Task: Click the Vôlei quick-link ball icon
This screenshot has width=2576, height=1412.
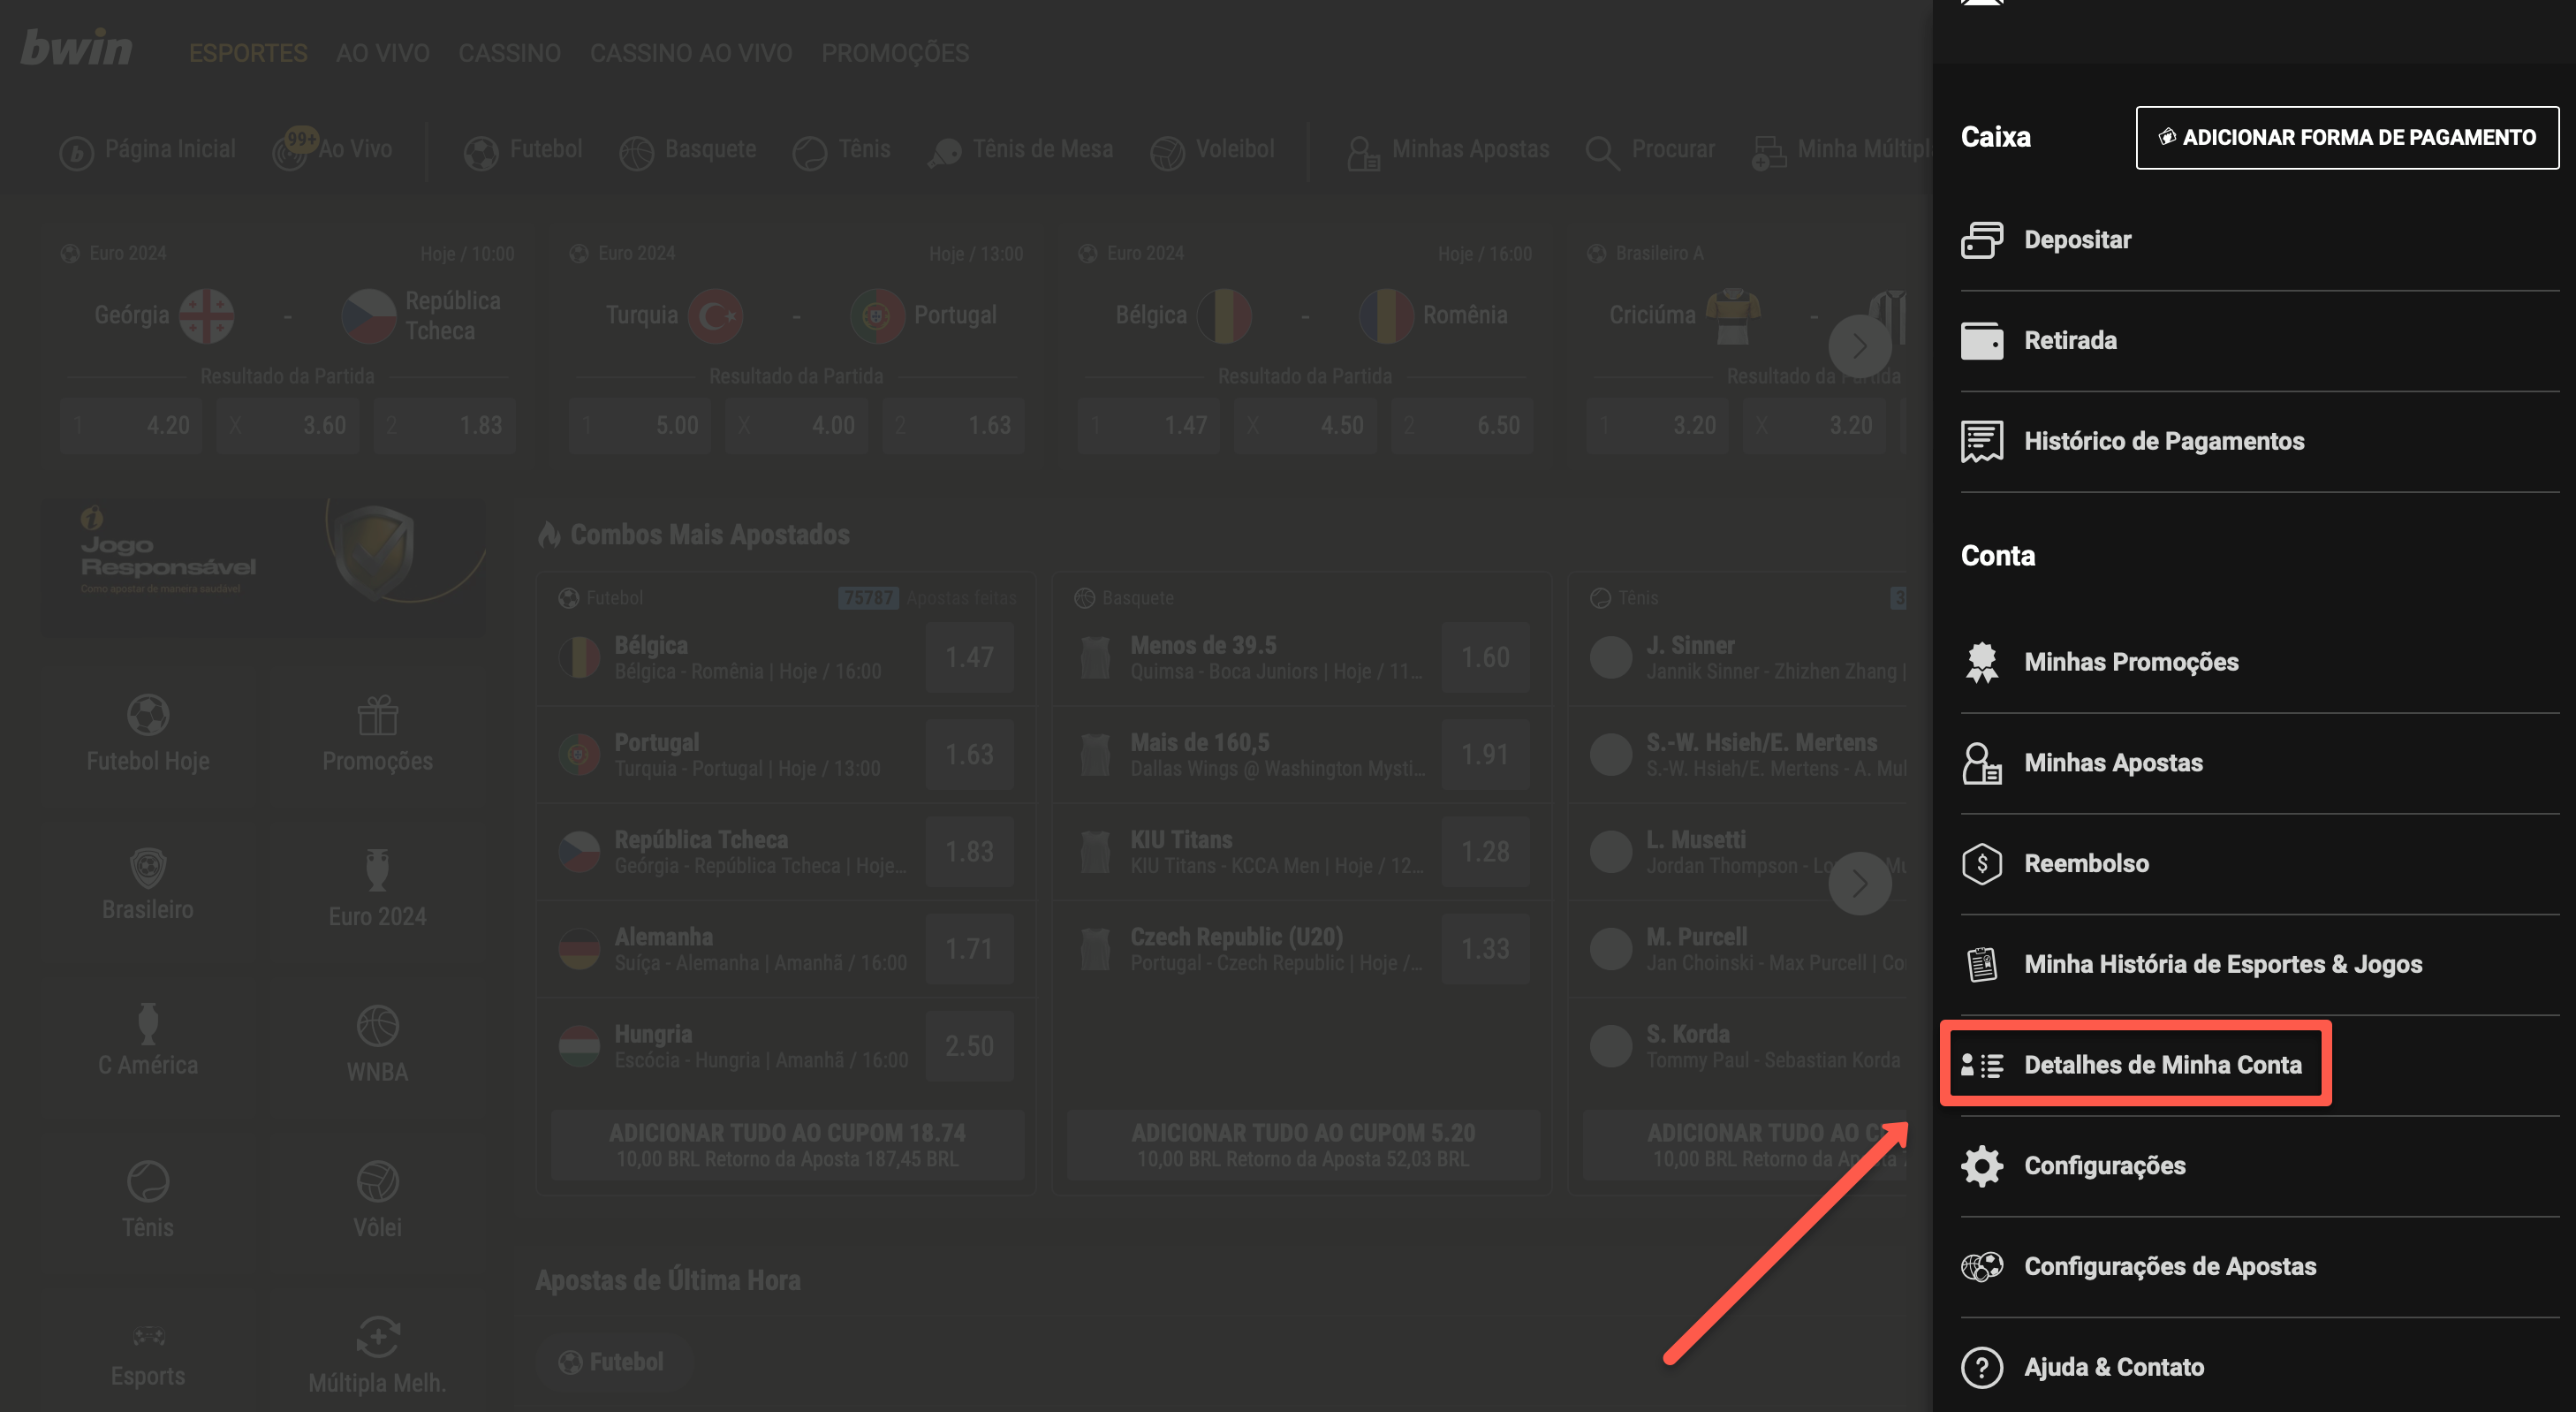Action: tap(377, 1181)
